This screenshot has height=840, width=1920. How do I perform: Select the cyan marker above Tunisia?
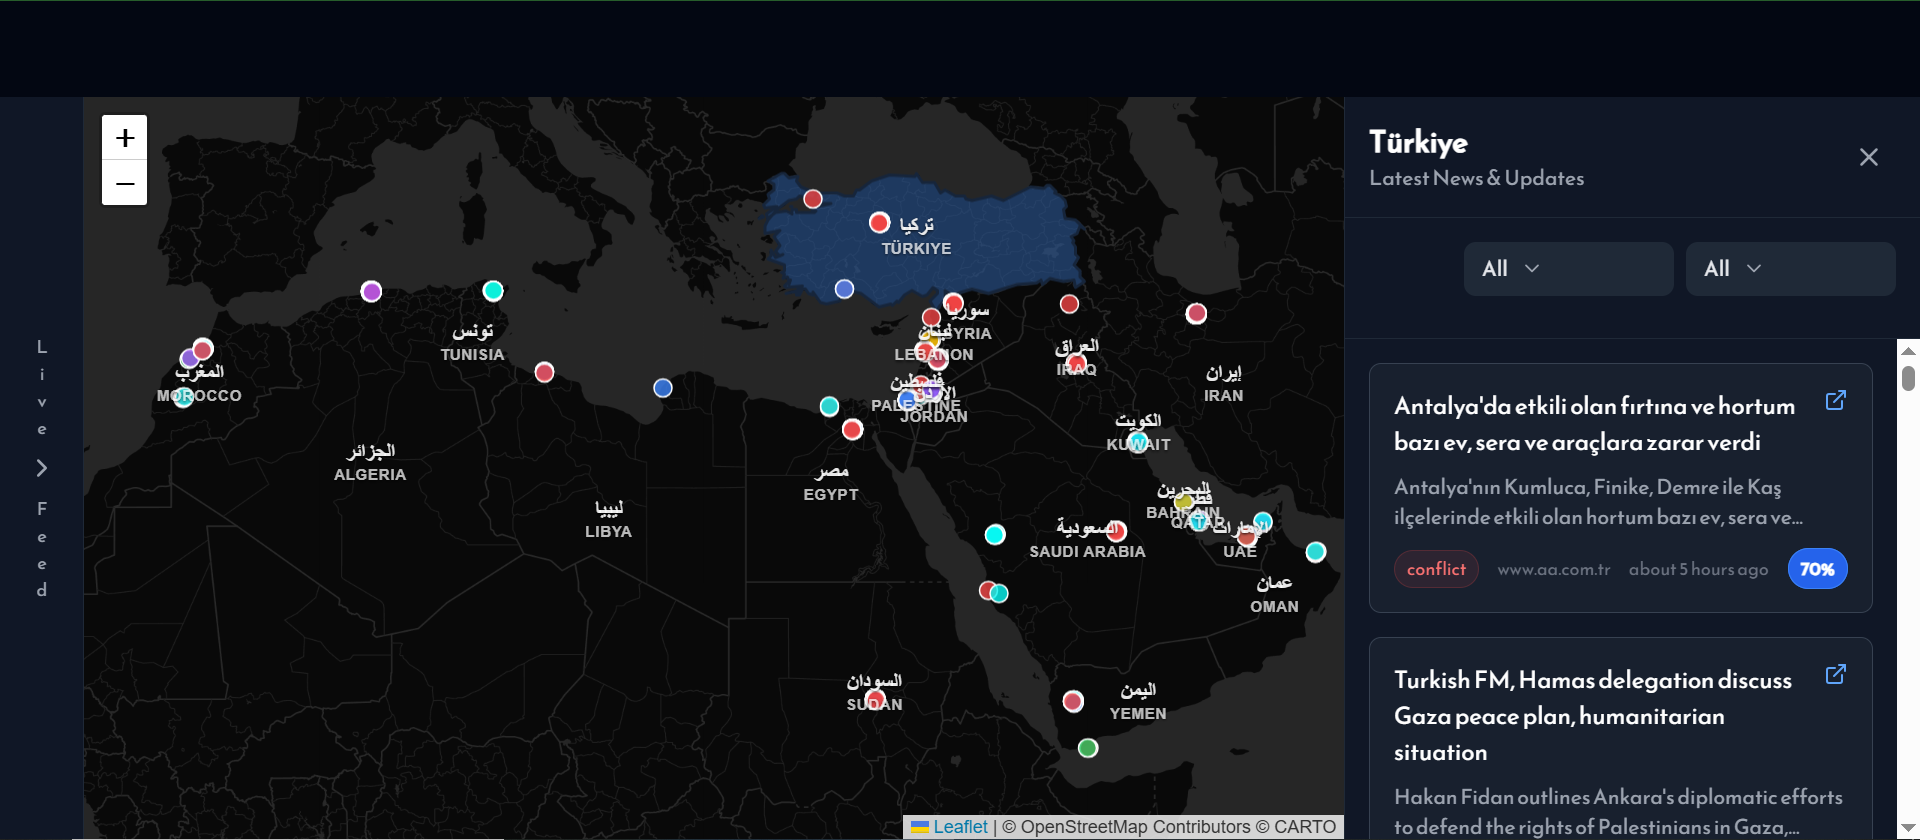tap(493, 291)
